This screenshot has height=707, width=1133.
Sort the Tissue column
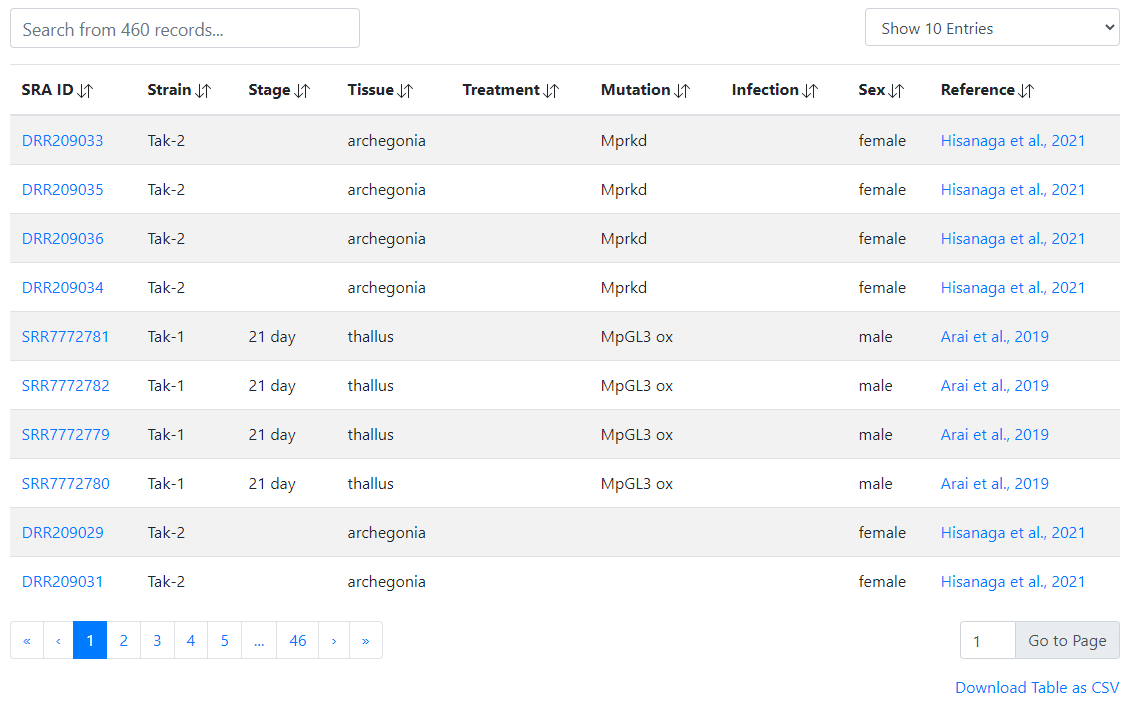coord(405,91)
